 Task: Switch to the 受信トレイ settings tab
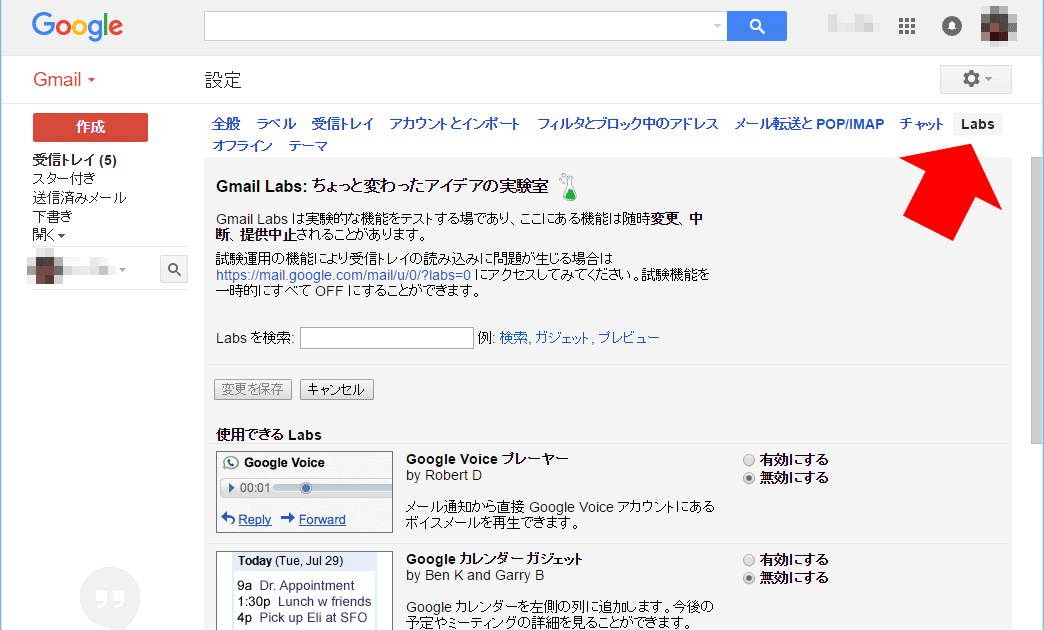tap(342, 124)
